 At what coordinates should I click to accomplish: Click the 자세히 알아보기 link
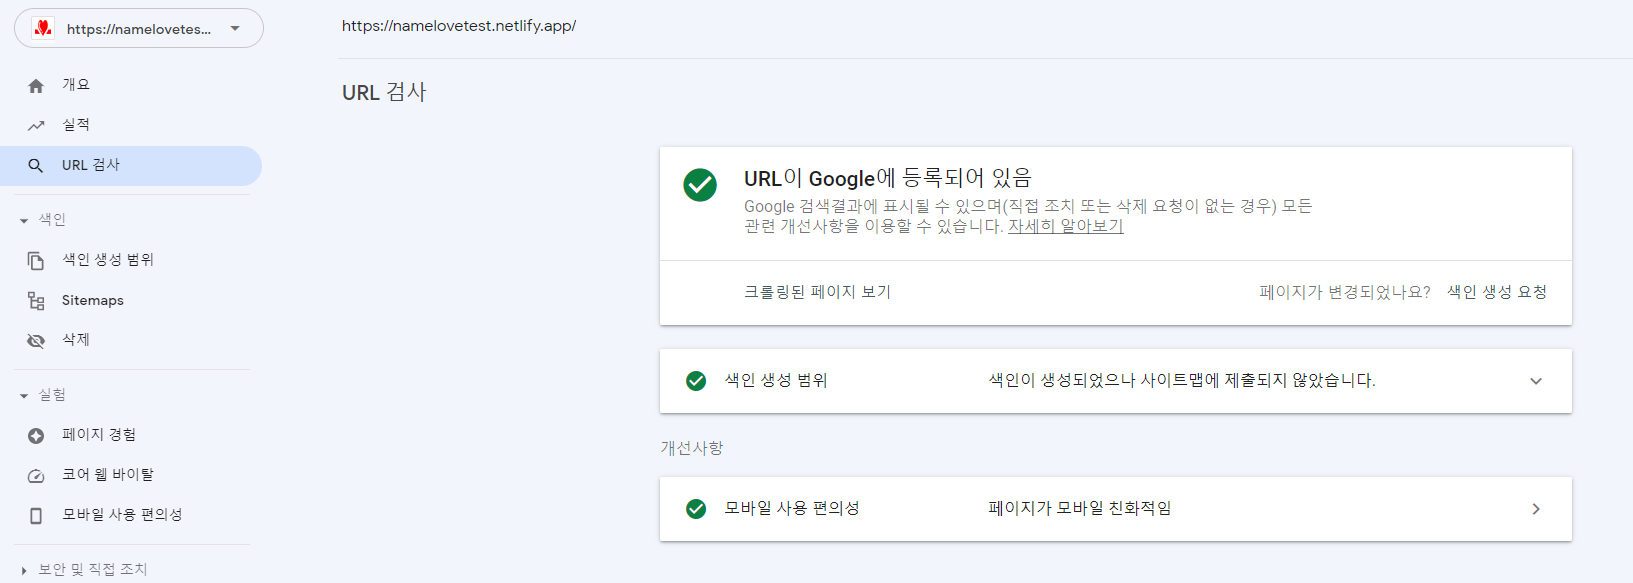coord(1065,226)
